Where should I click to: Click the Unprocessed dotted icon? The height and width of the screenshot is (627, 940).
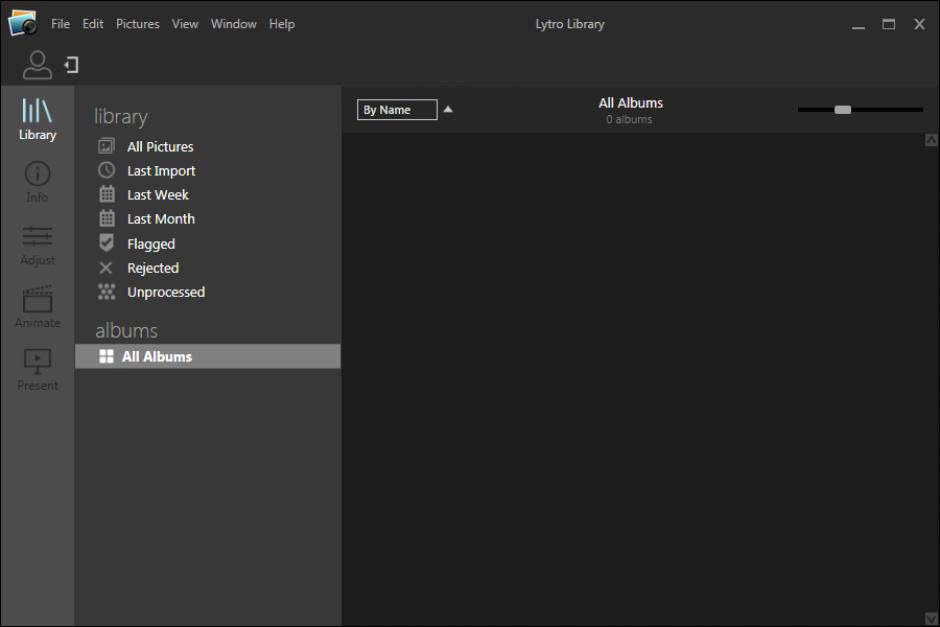point(106,291)
